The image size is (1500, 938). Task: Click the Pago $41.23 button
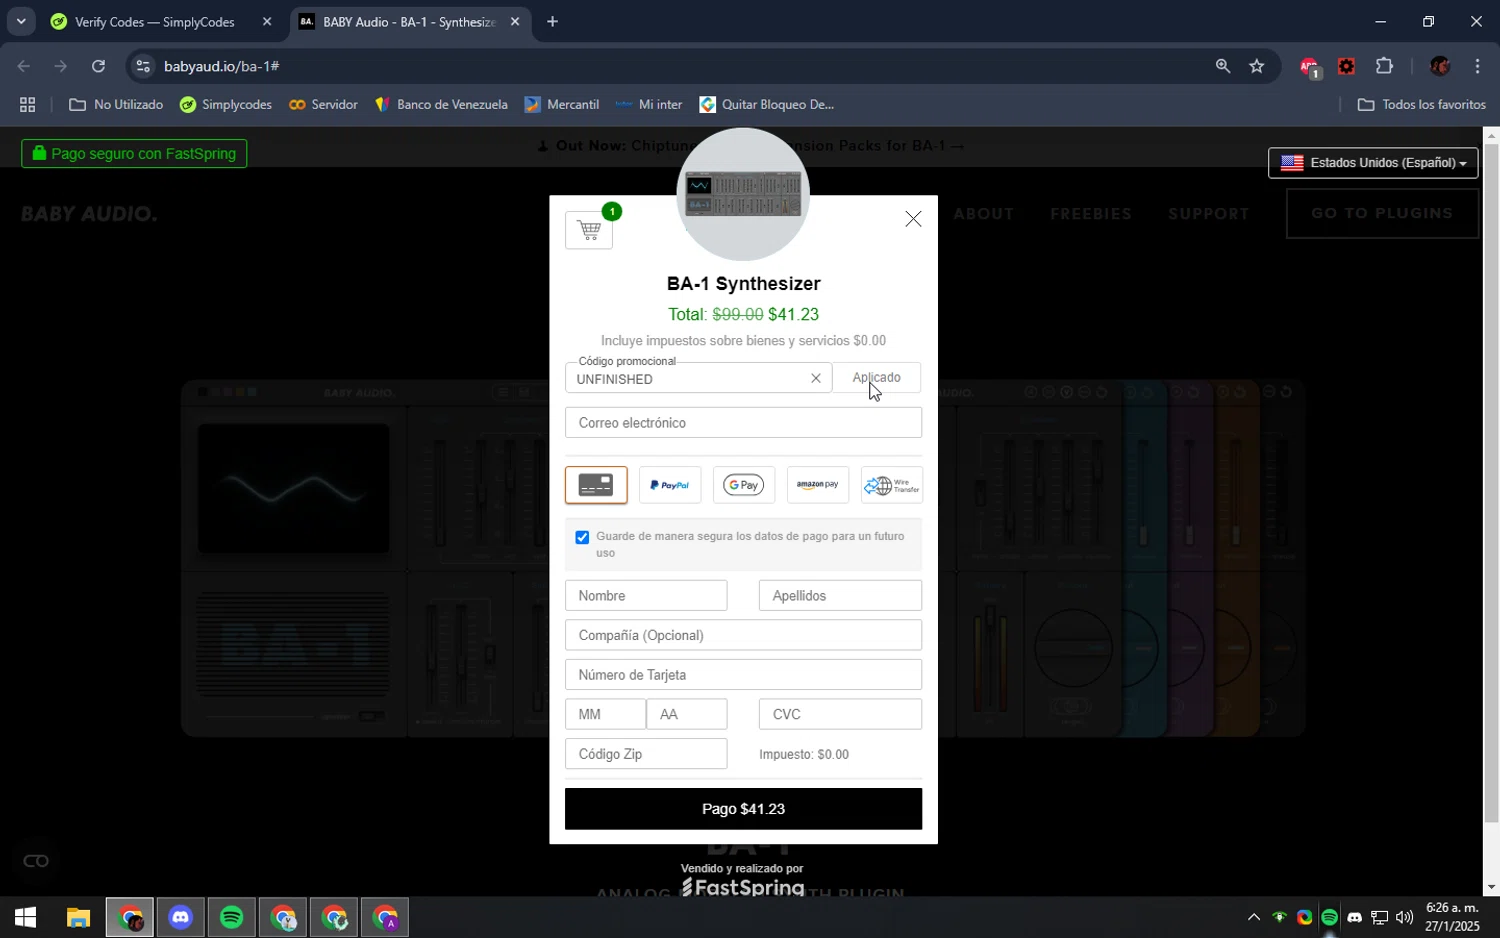click(743, 809)
